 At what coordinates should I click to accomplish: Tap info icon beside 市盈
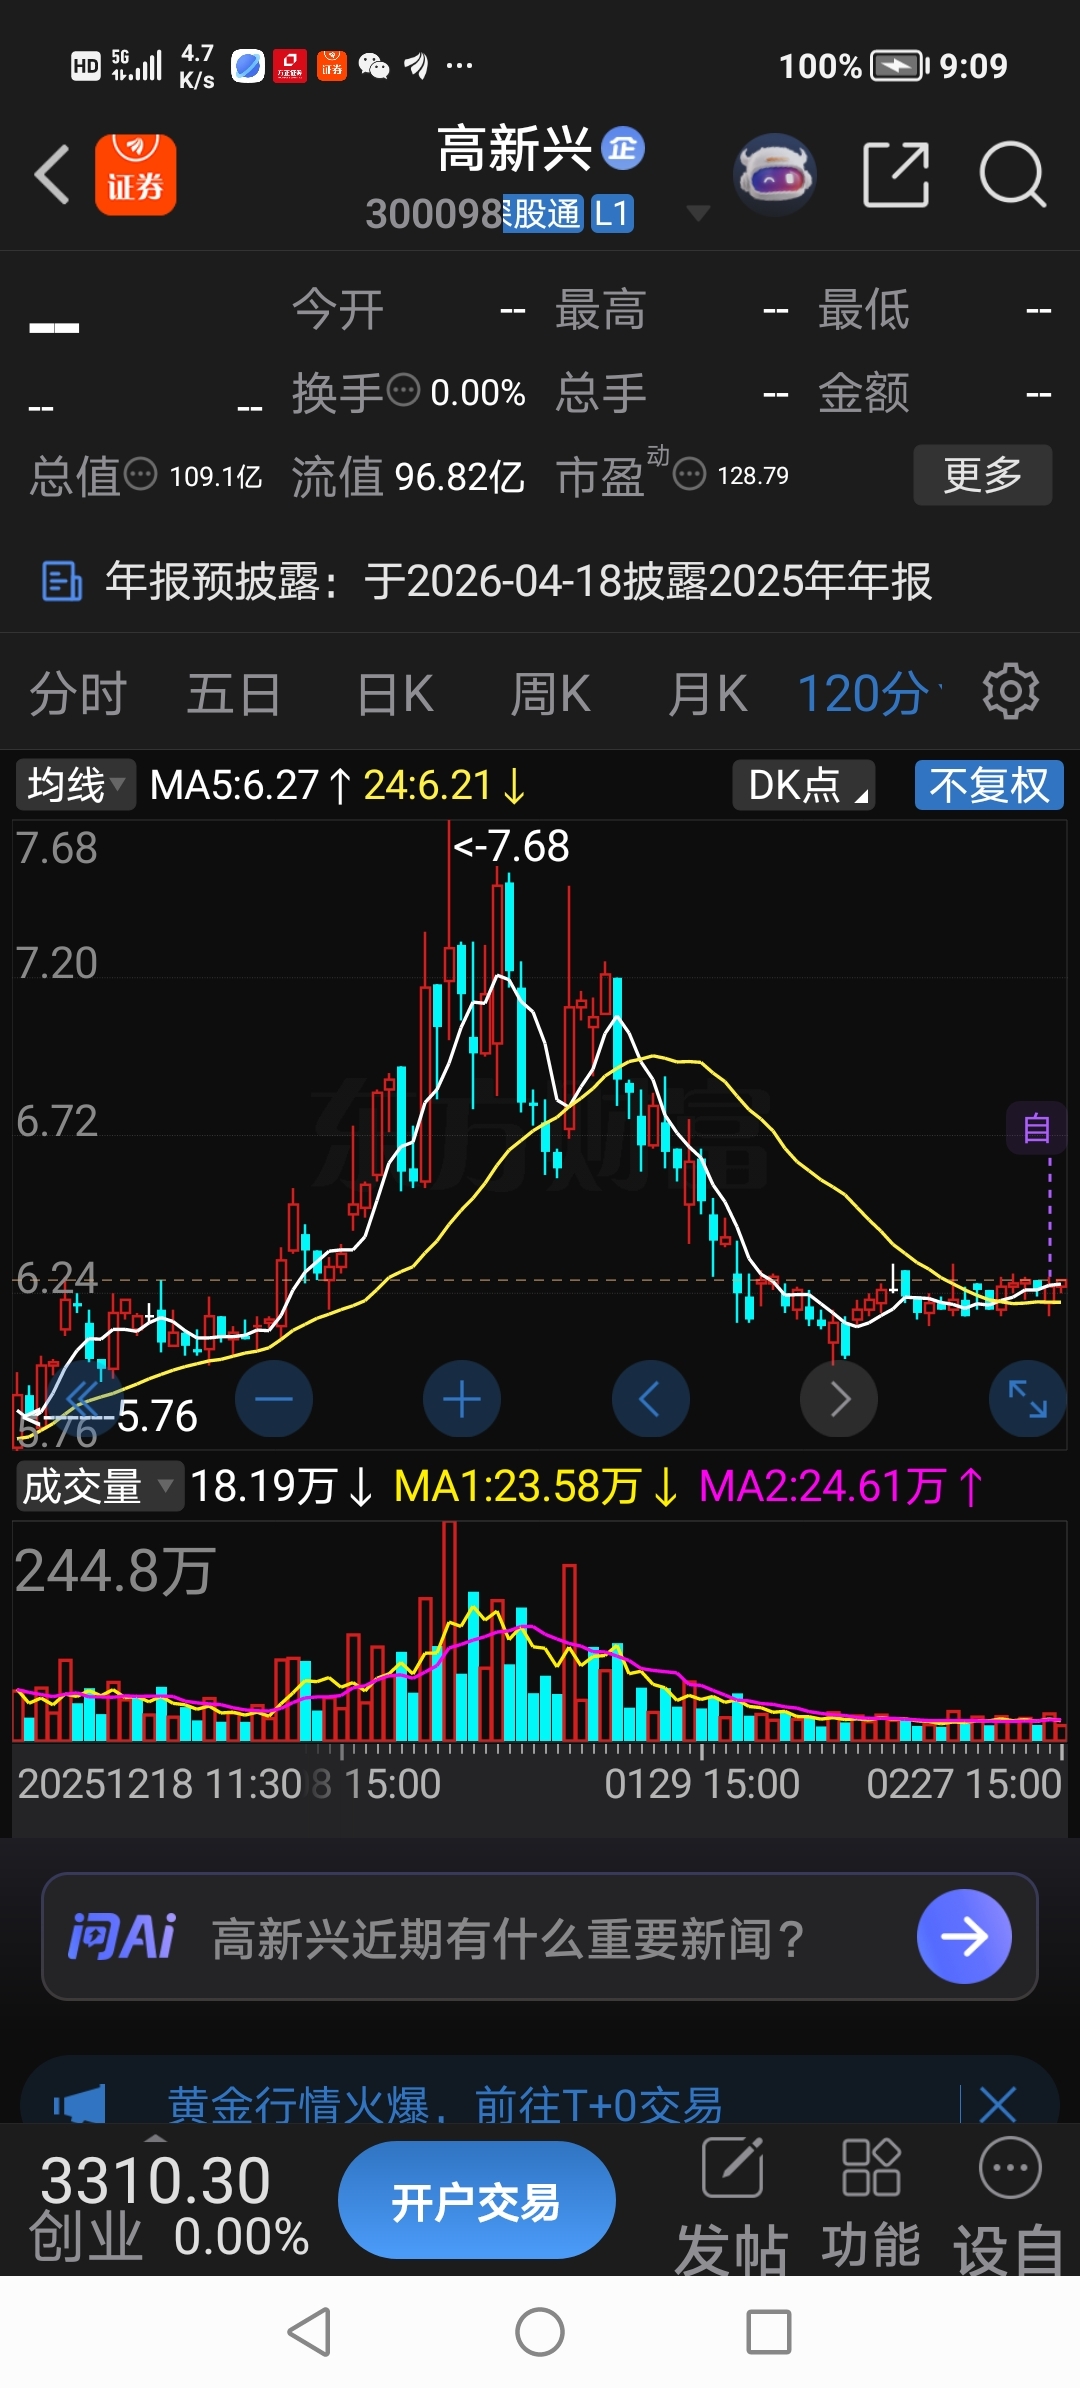click(x=689, y=473)
